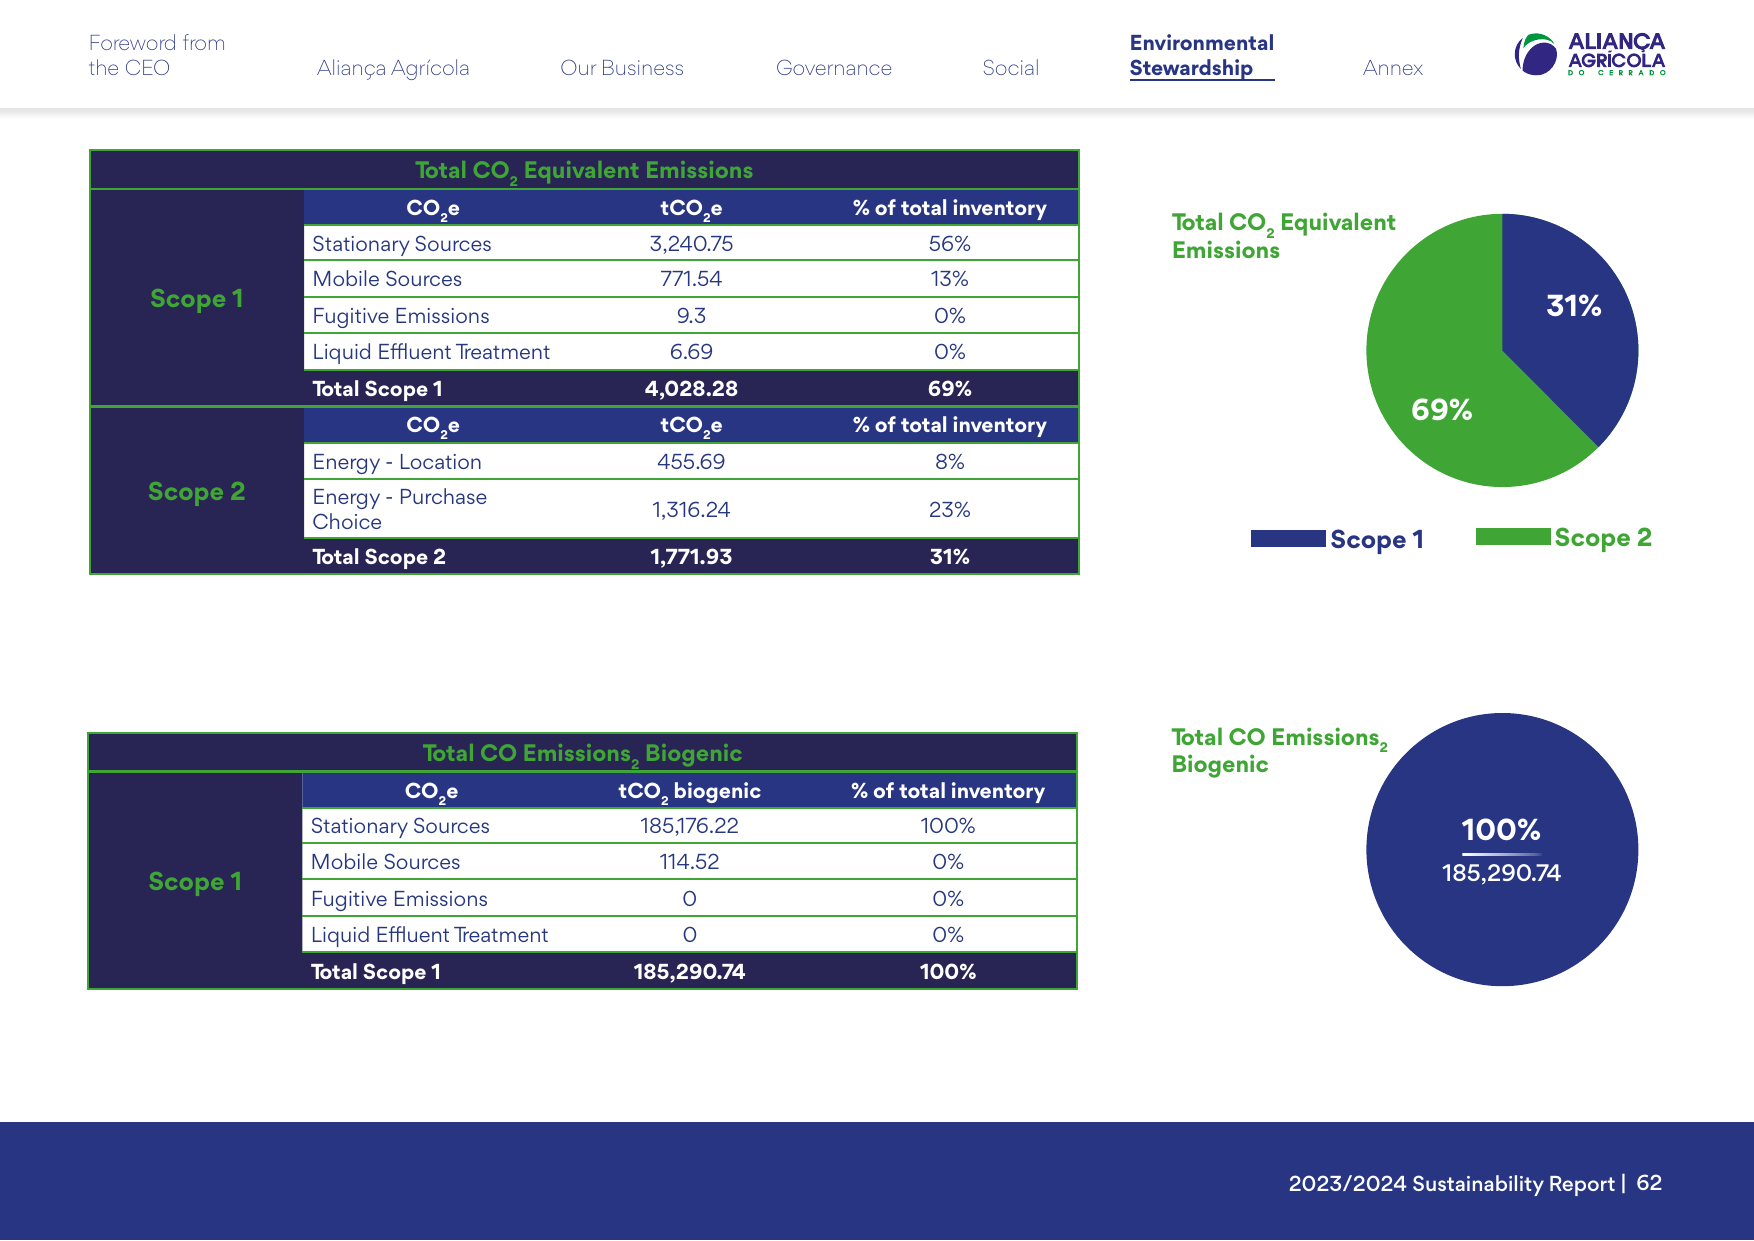Click the Energy - Purchase Choice label

pyautogui.click(x=400, y=509)
